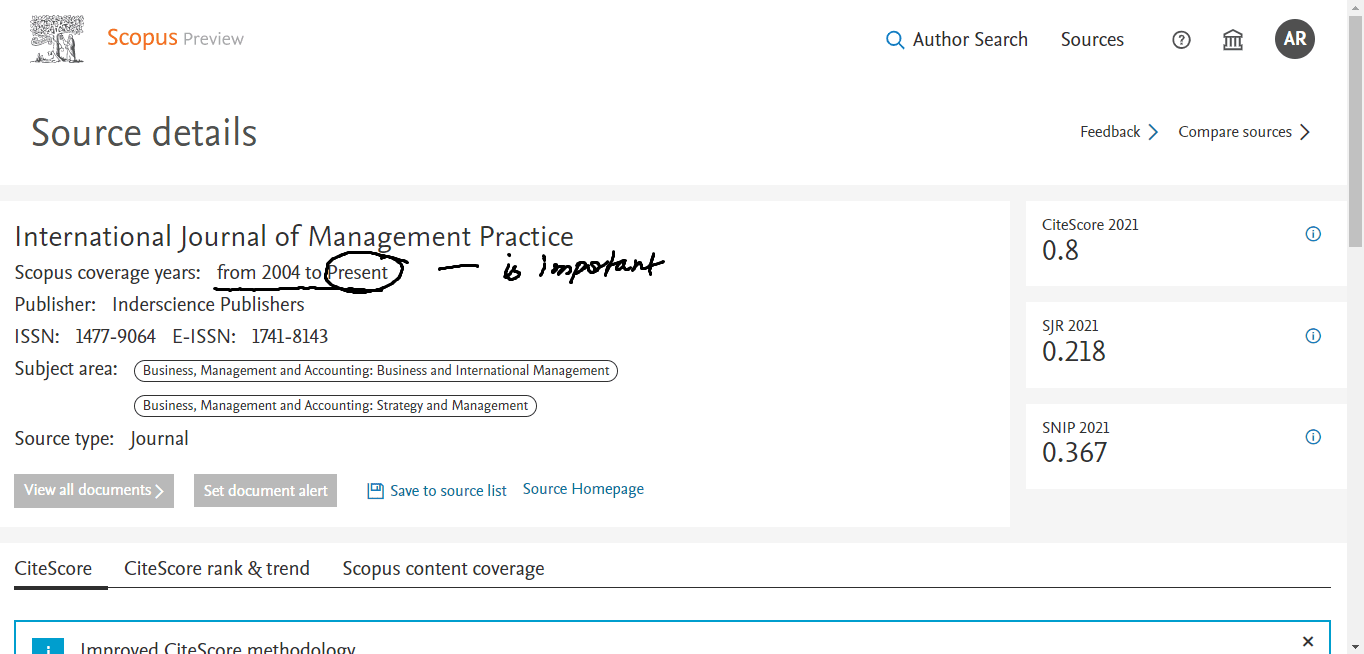
Task: Open the Scopus Preview home link
Action: pos(175,39)
